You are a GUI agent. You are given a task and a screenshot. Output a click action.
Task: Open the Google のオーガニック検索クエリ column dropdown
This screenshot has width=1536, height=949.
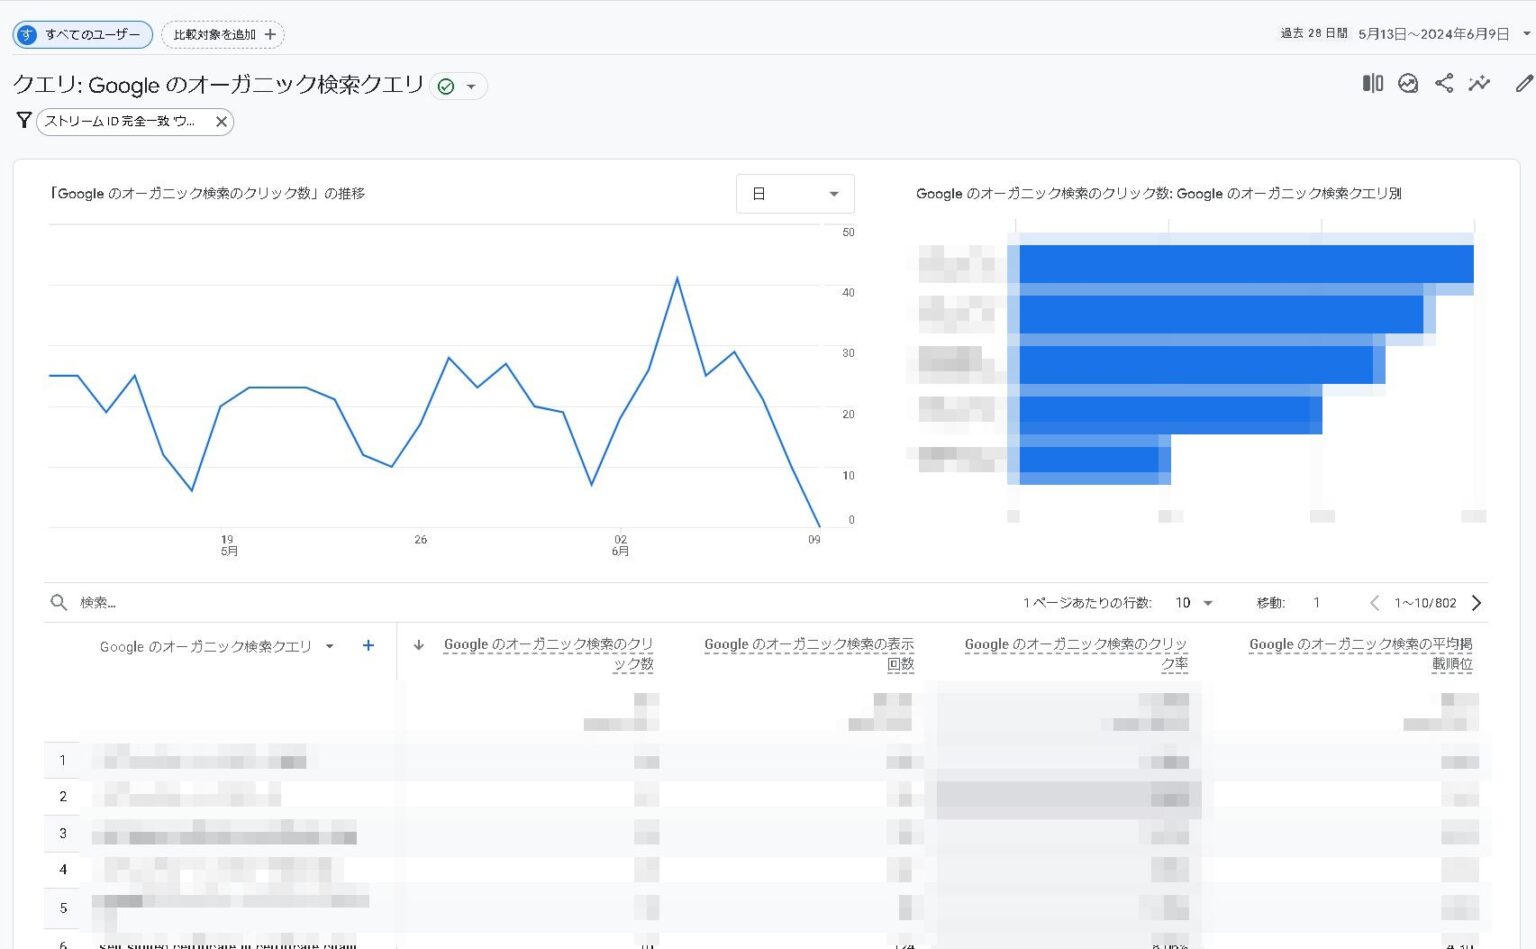(x=330, y=646)
